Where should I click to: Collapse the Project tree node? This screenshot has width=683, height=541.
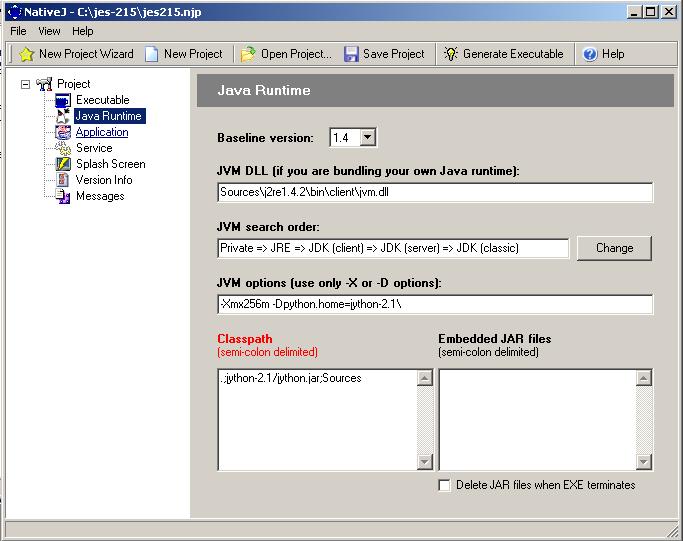click(x=25, y=84)
